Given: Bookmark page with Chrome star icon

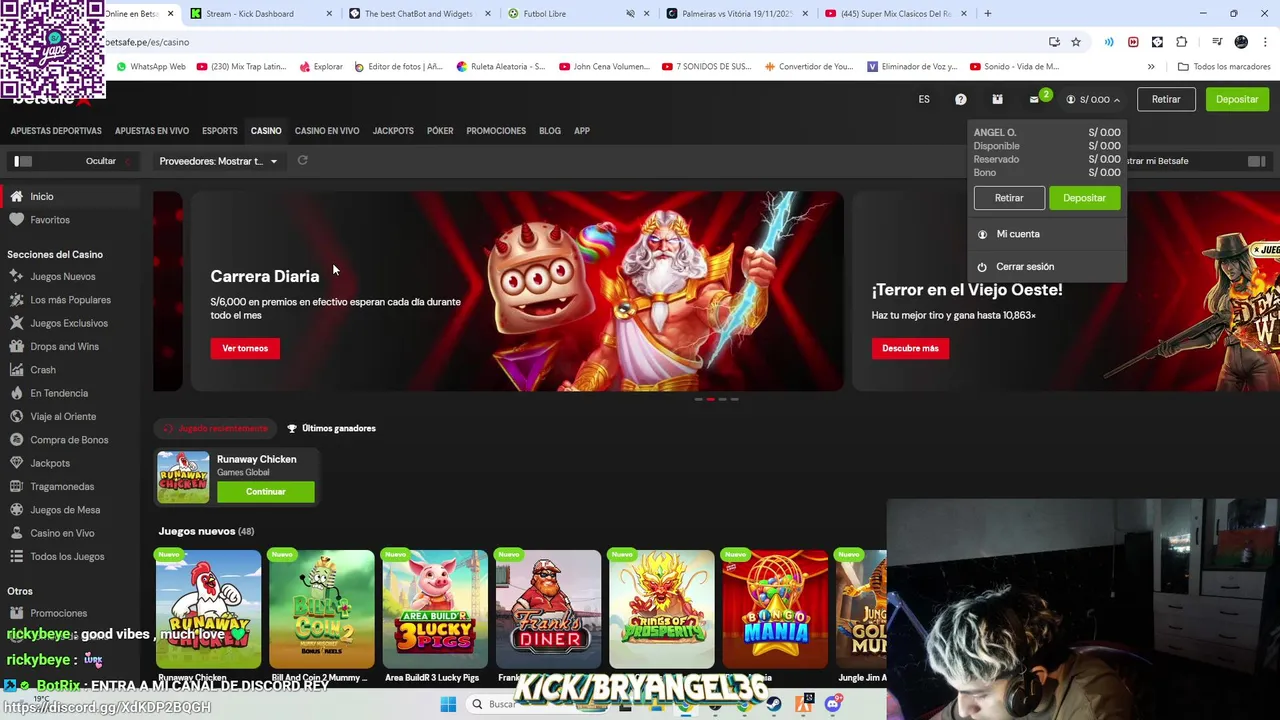Looking at the screenshot, I should point(1076,42).
